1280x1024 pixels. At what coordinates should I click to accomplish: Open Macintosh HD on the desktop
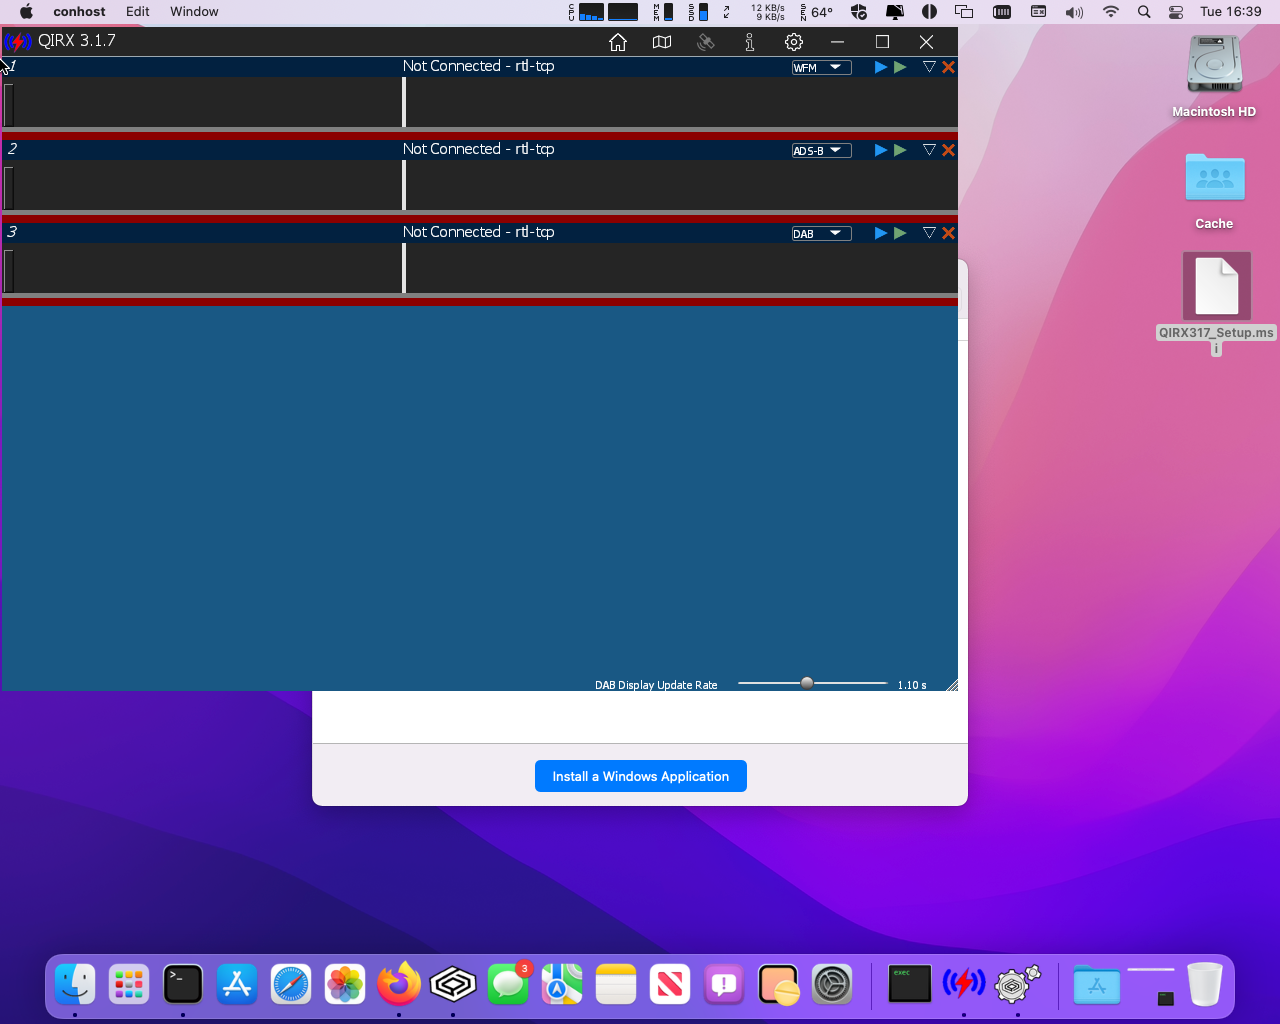tap(1214, 76)
